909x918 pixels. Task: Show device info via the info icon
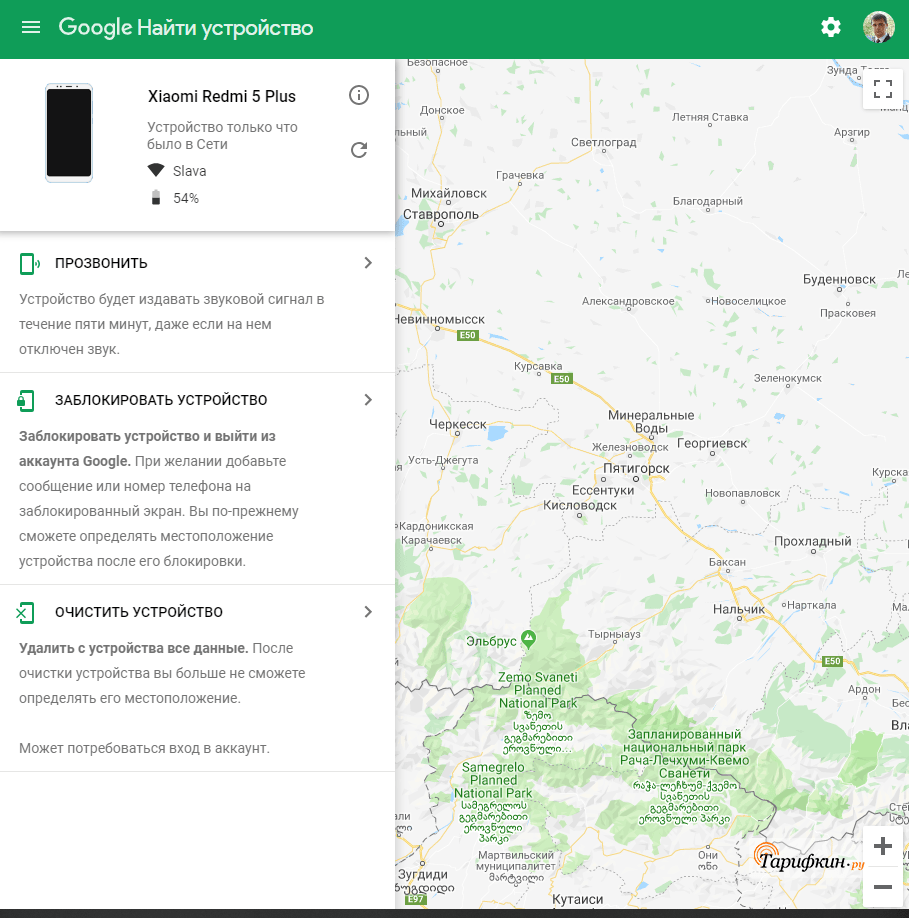pyautogui.click(x=359, y=95)
